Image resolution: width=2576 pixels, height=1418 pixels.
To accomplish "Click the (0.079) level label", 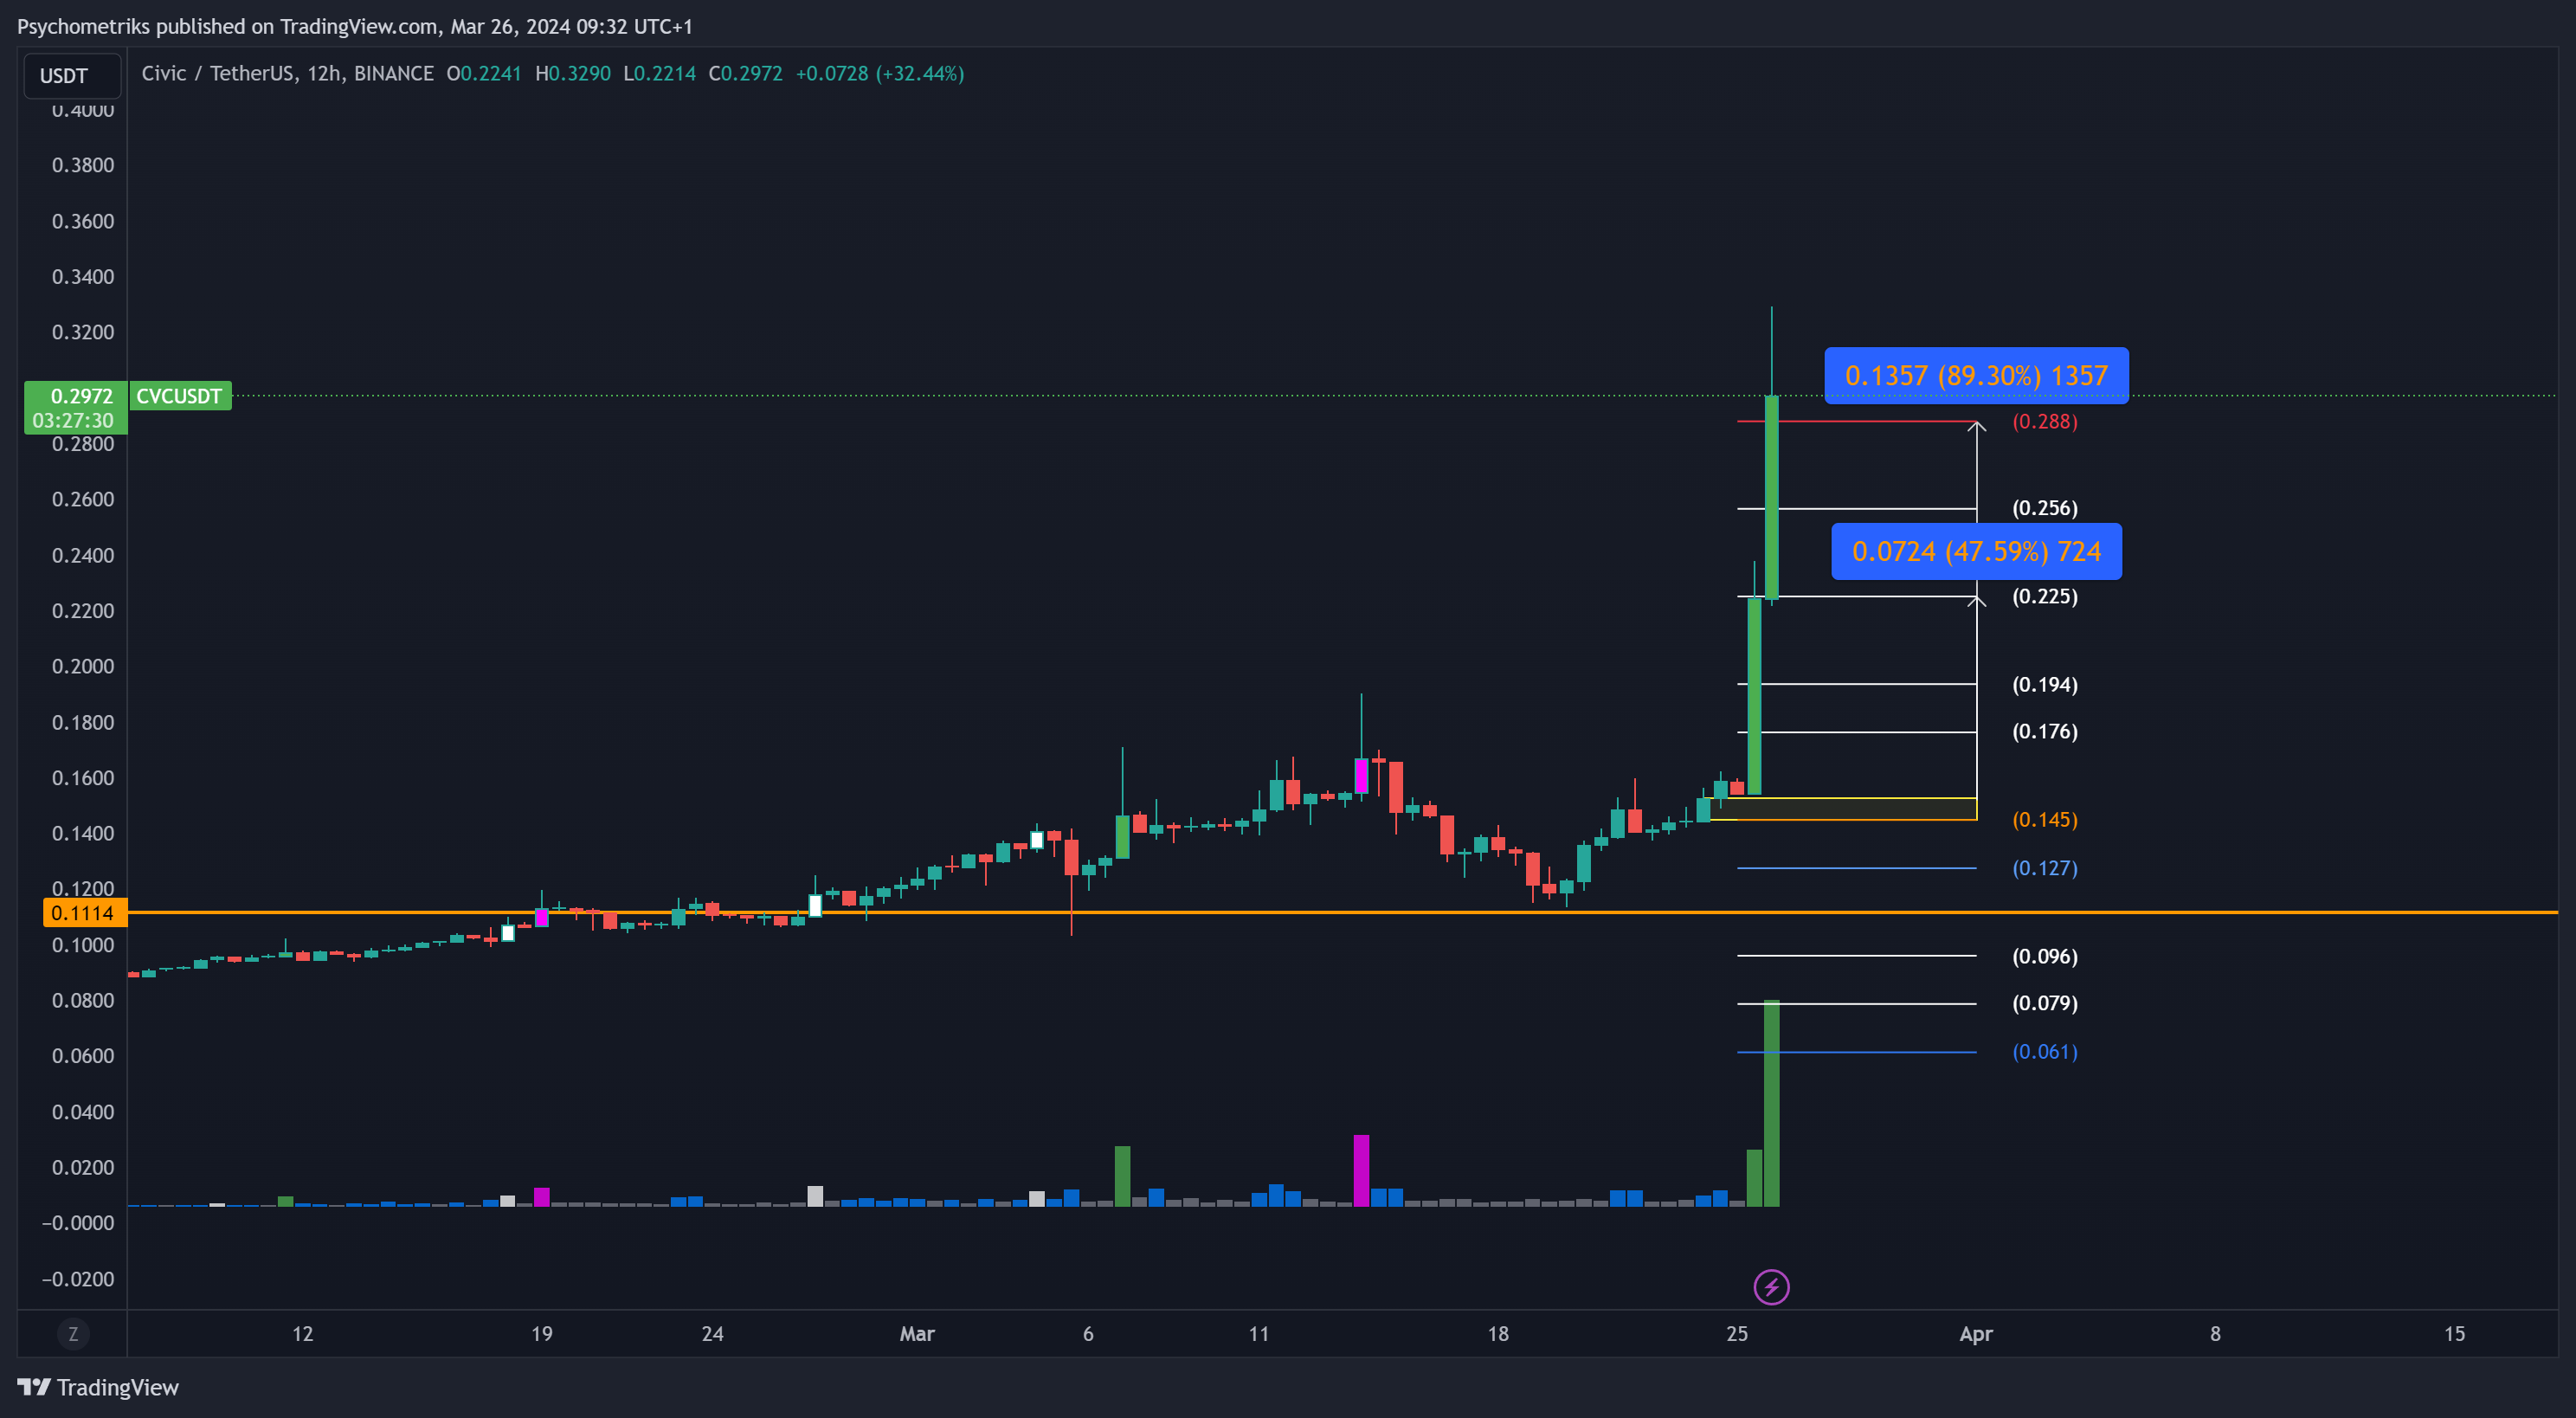I will tap(2045, 1003).
